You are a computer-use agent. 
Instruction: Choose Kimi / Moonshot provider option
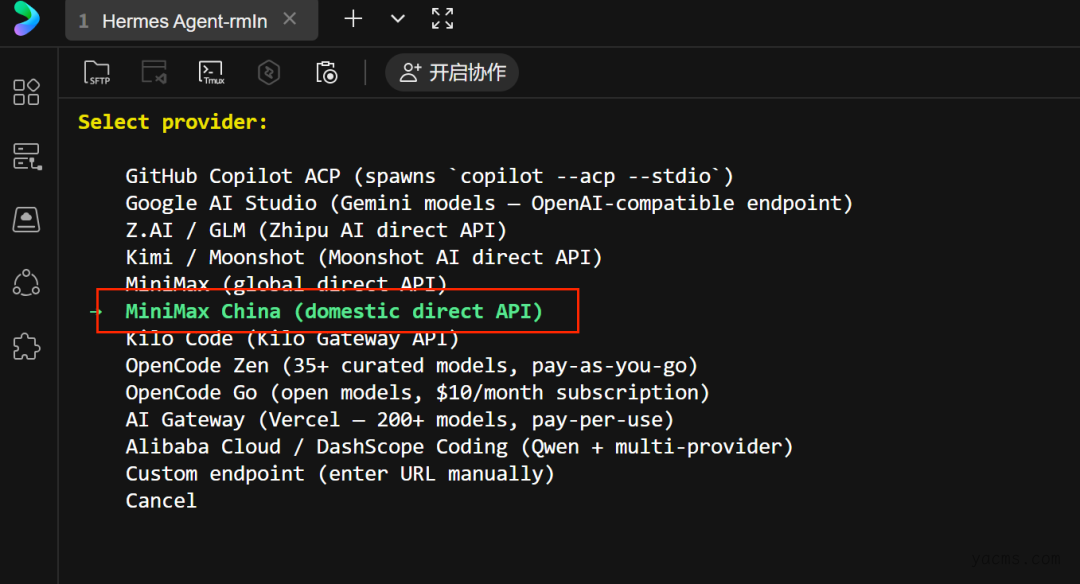pos(364,257)
